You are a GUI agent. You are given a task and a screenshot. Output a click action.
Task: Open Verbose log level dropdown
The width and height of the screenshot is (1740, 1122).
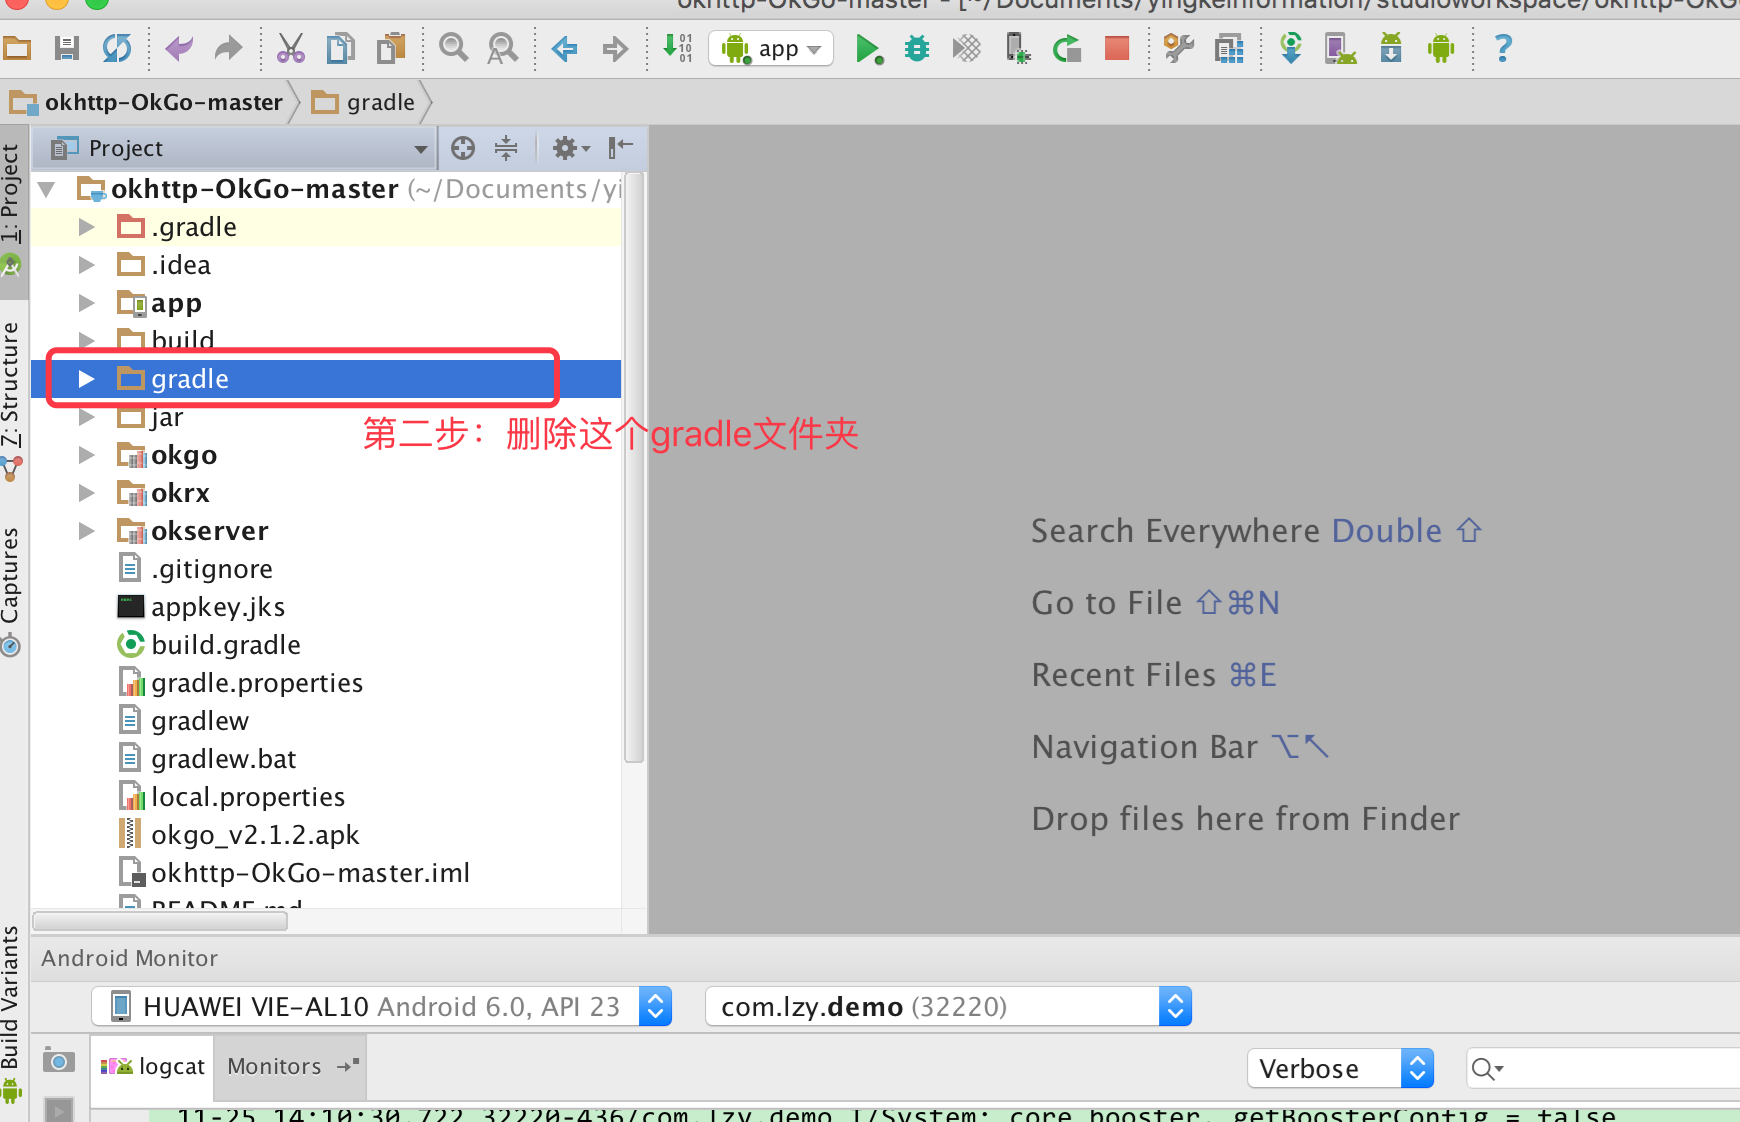pyautogui.click(x=1340, y=1068)
